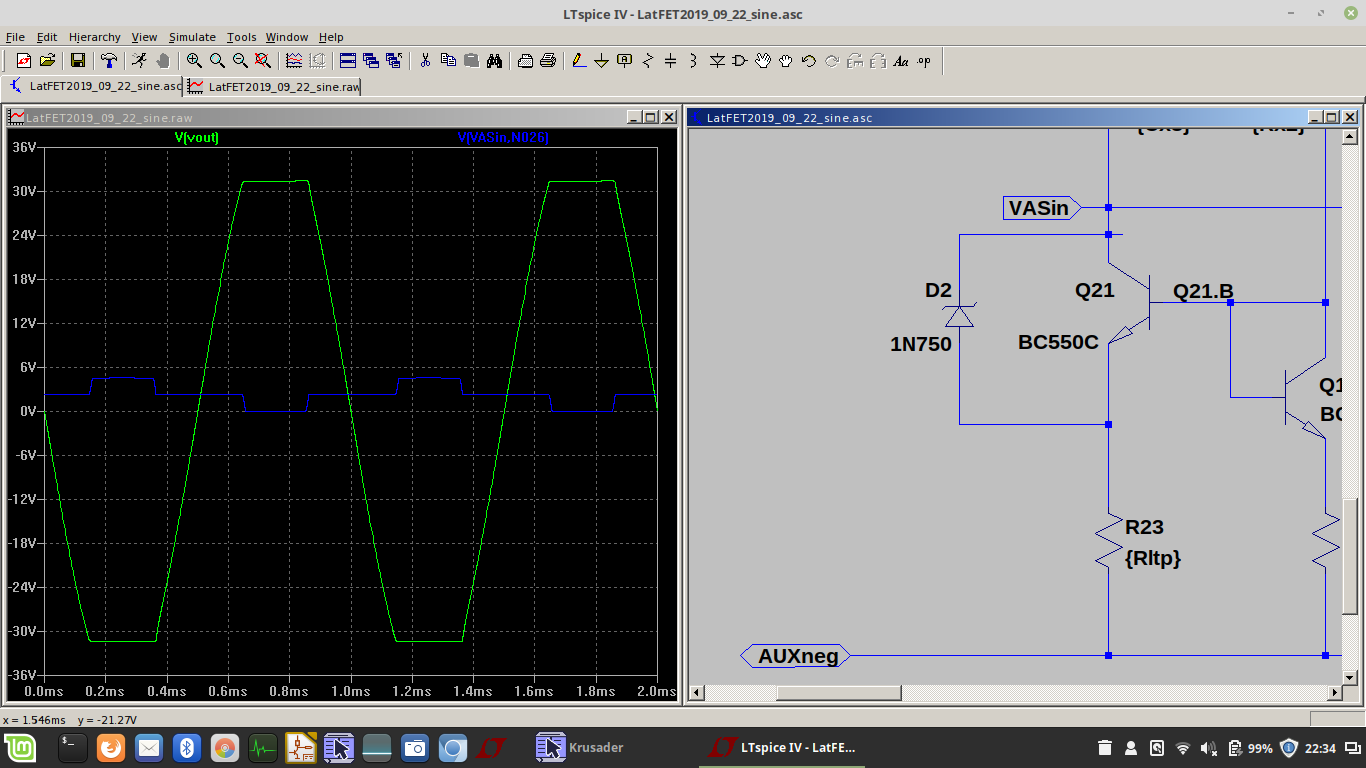Click the green V(vout) trace label
The height and width of the screenshot is (768, 1366).
click(x=197, y=137)
